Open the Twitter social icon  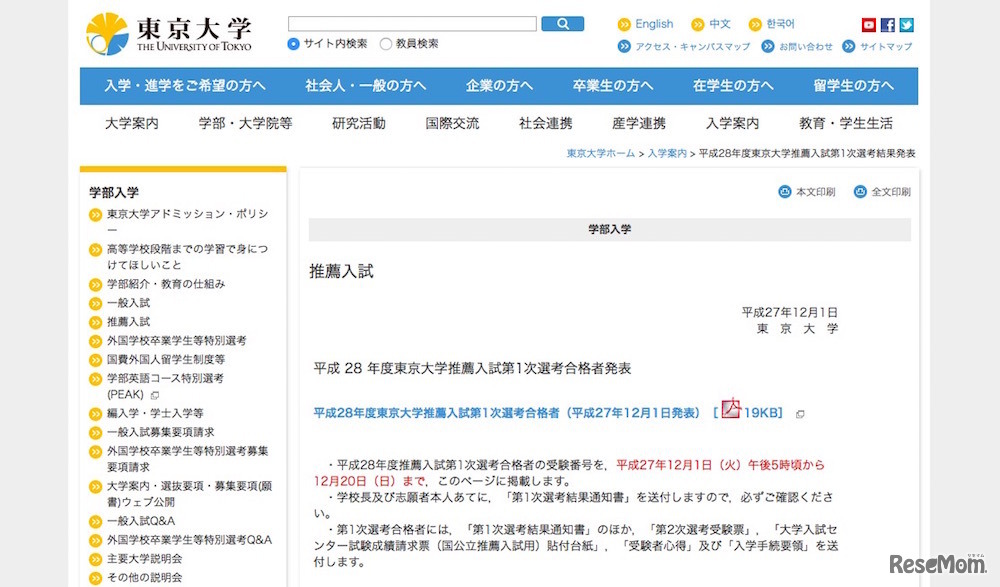[x=906, y=25]
